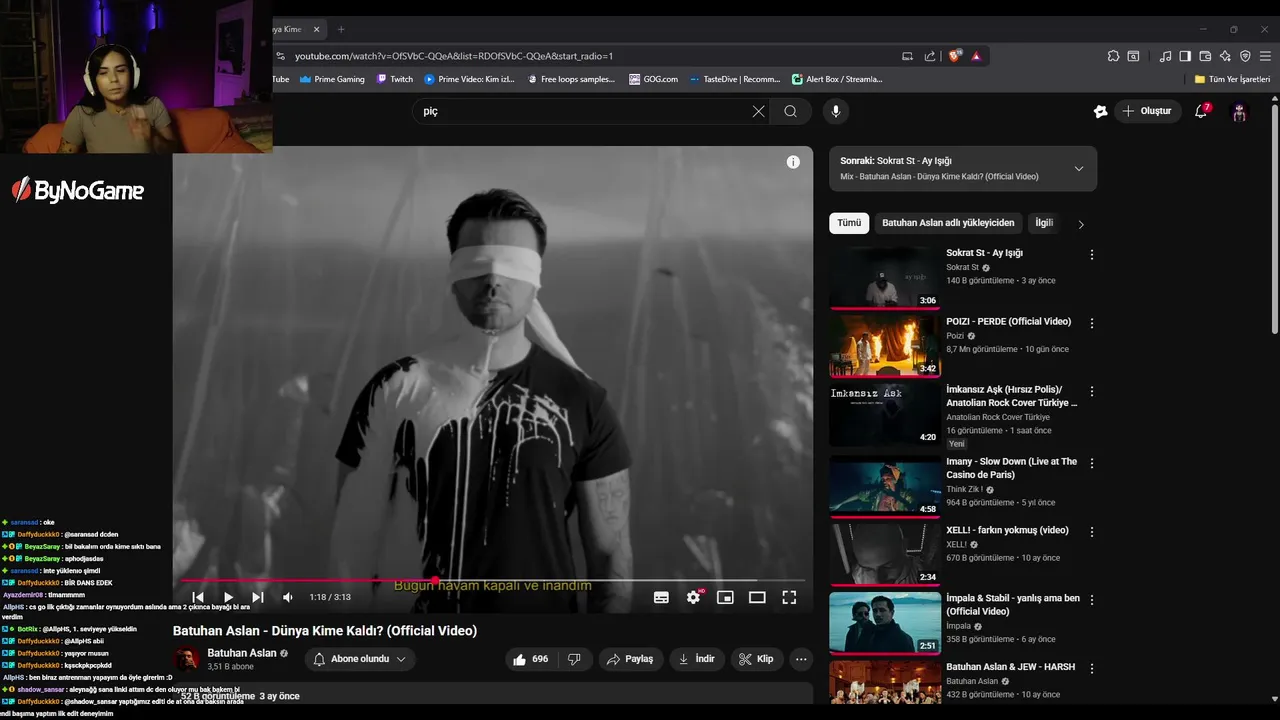The height and width of the screenshot is (720, 1280).
Task: Select the İlgili filter chip
Action: [x=1044, y=223]
